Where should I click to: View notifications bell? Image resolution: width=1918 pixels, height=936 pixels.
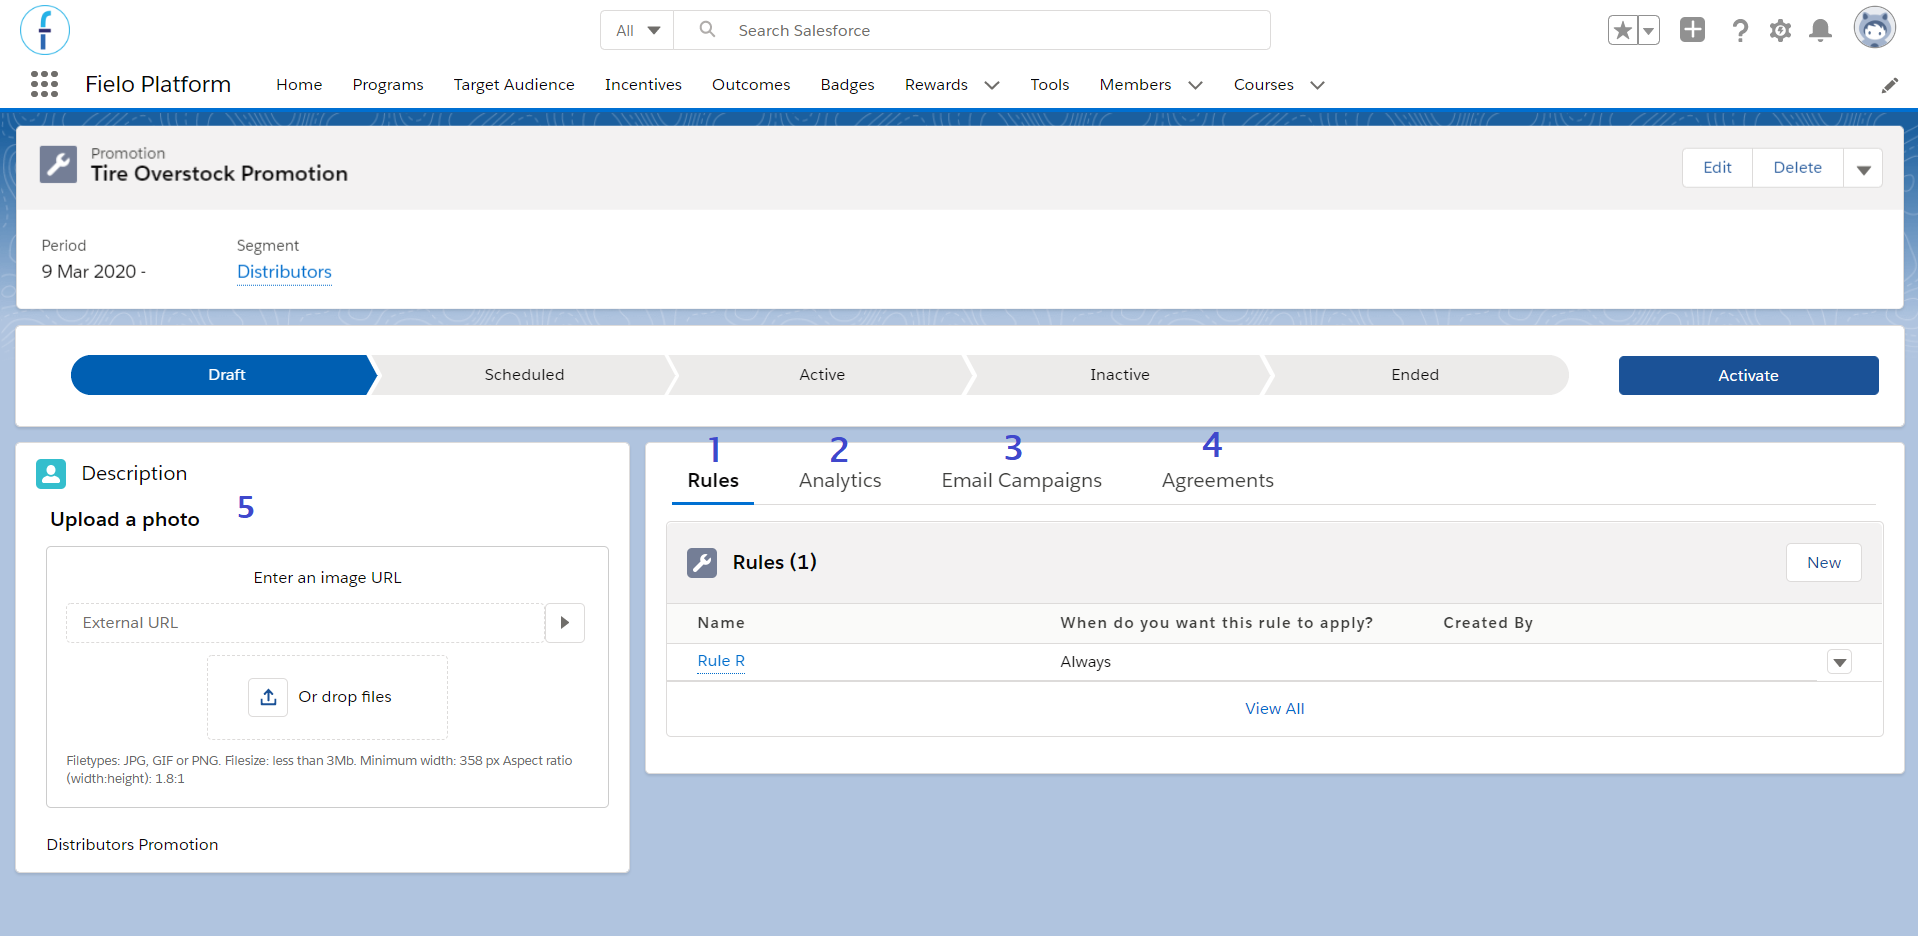[x=1821, y=31]
